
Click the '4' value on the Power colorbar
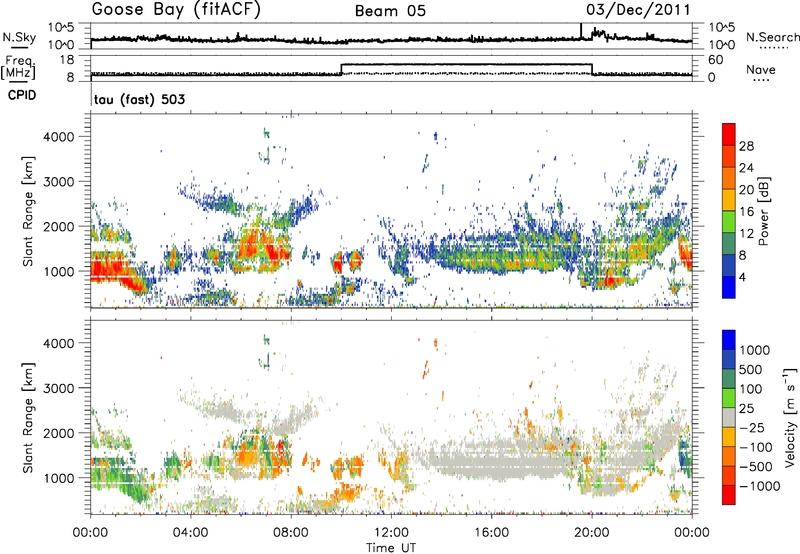(x=742, y=277)
